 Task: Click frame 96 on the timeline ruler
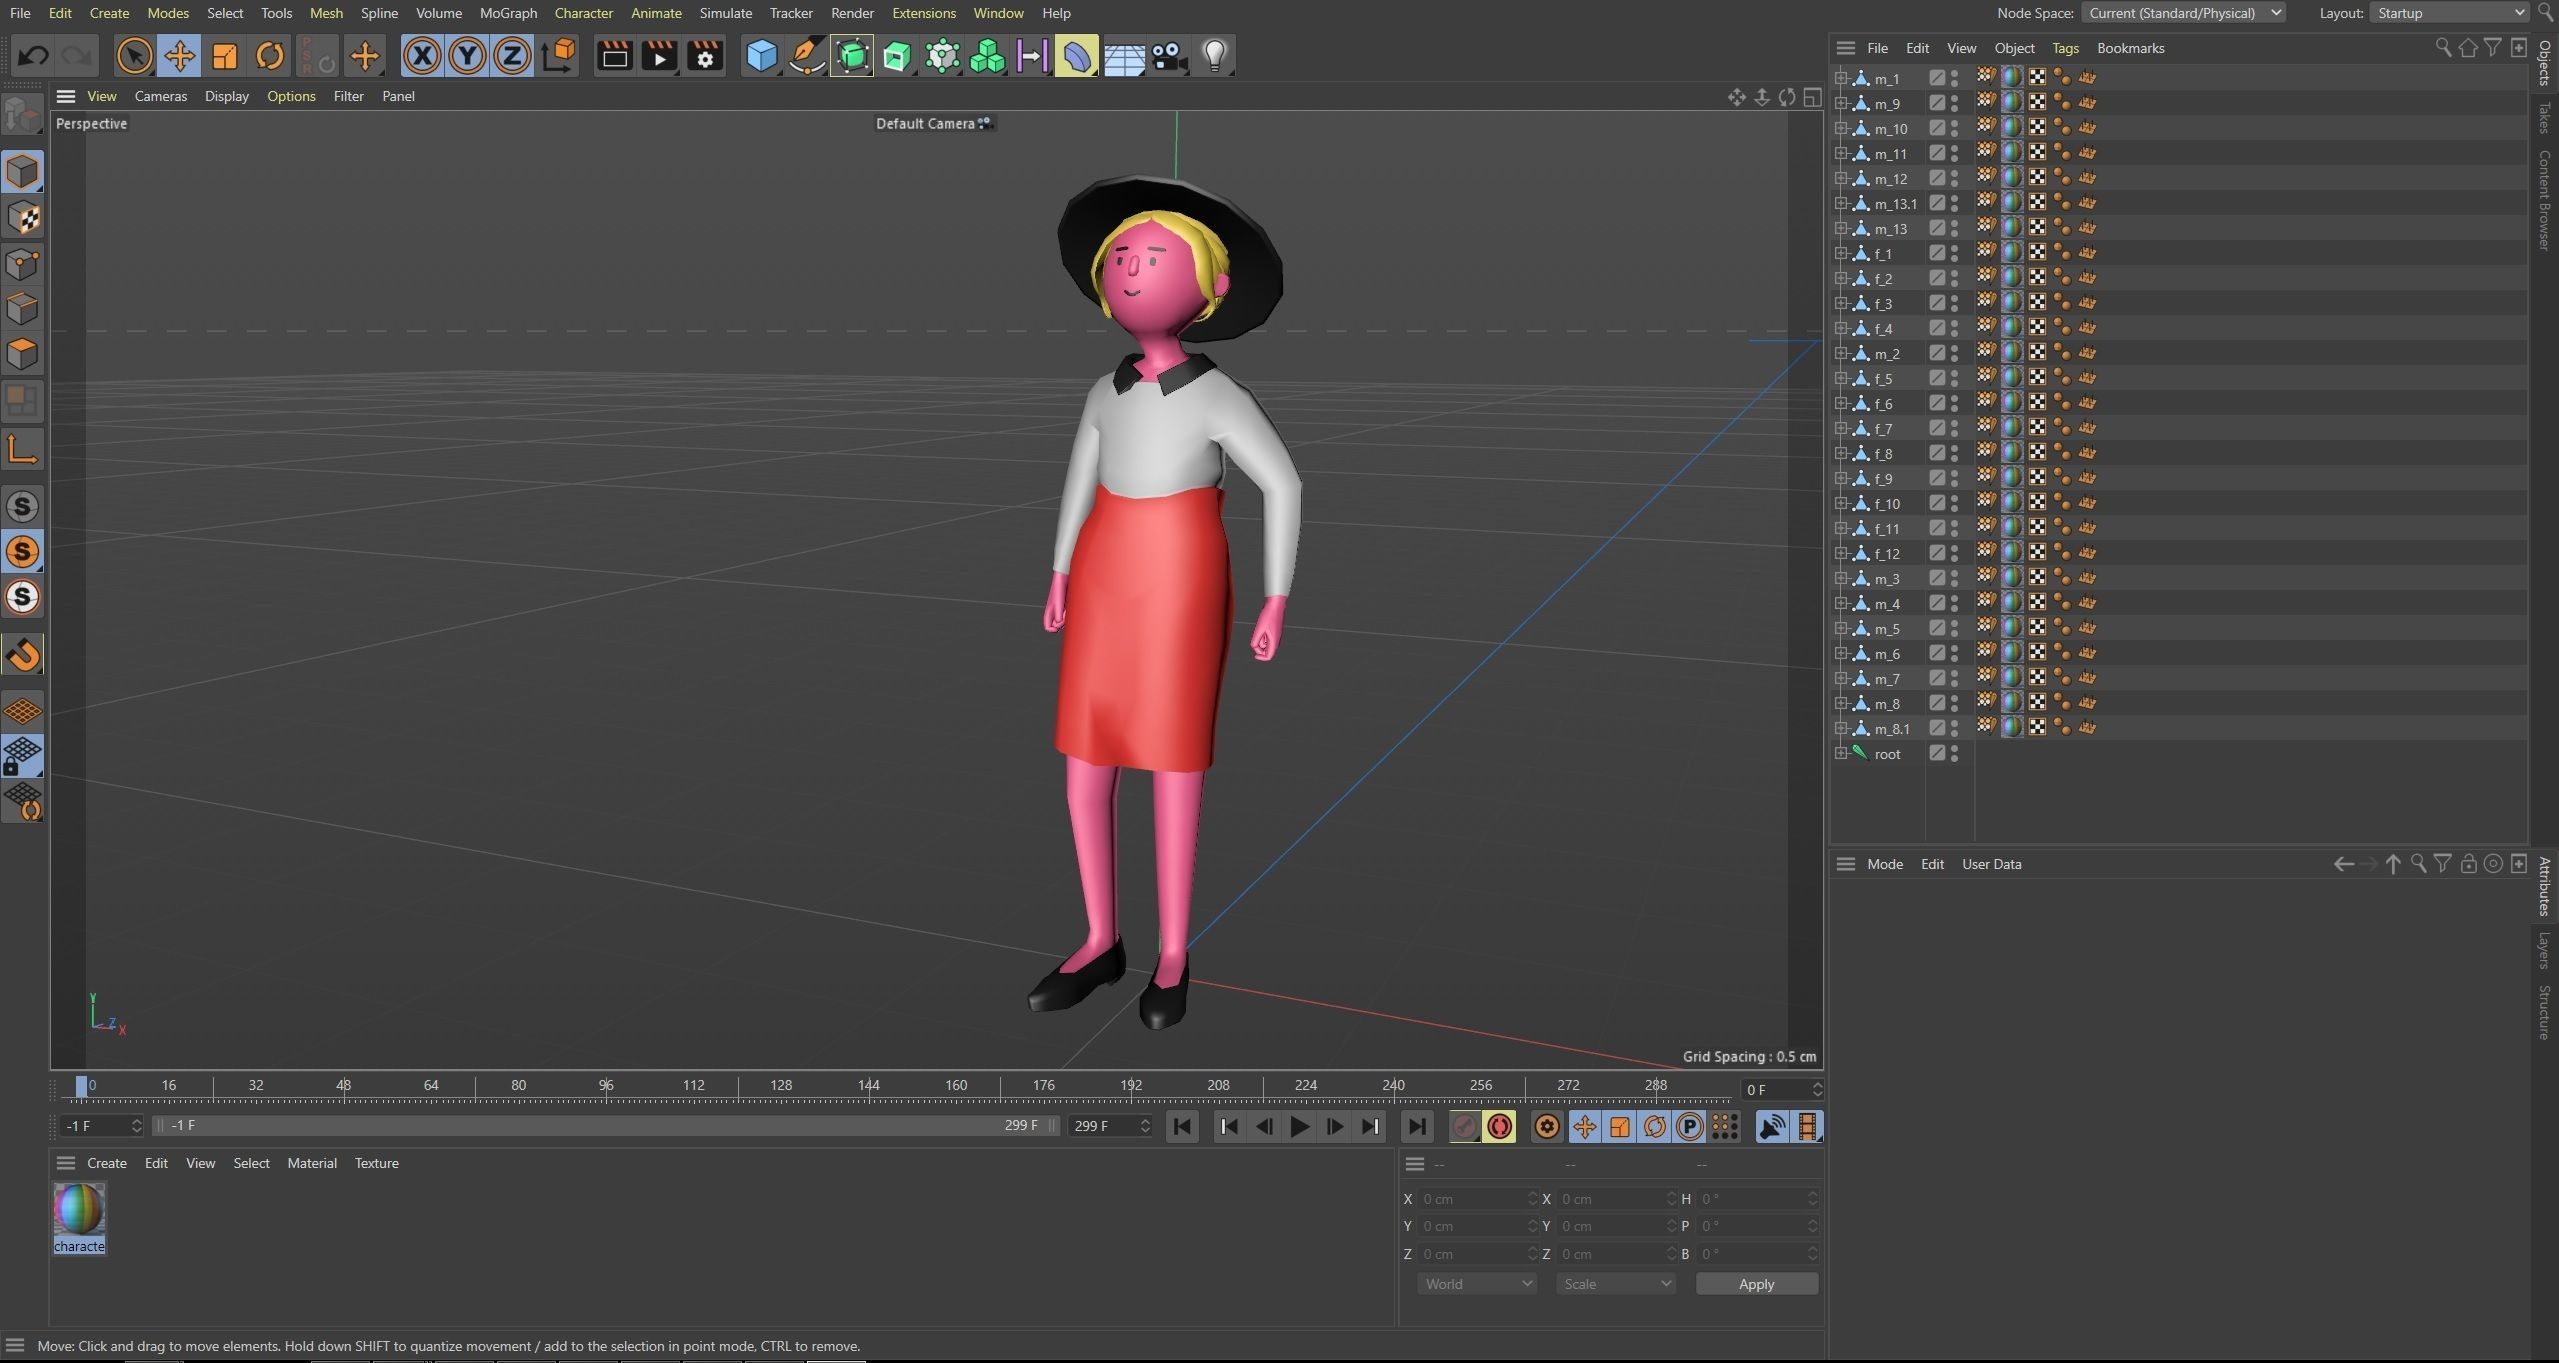click(606, 1086)
